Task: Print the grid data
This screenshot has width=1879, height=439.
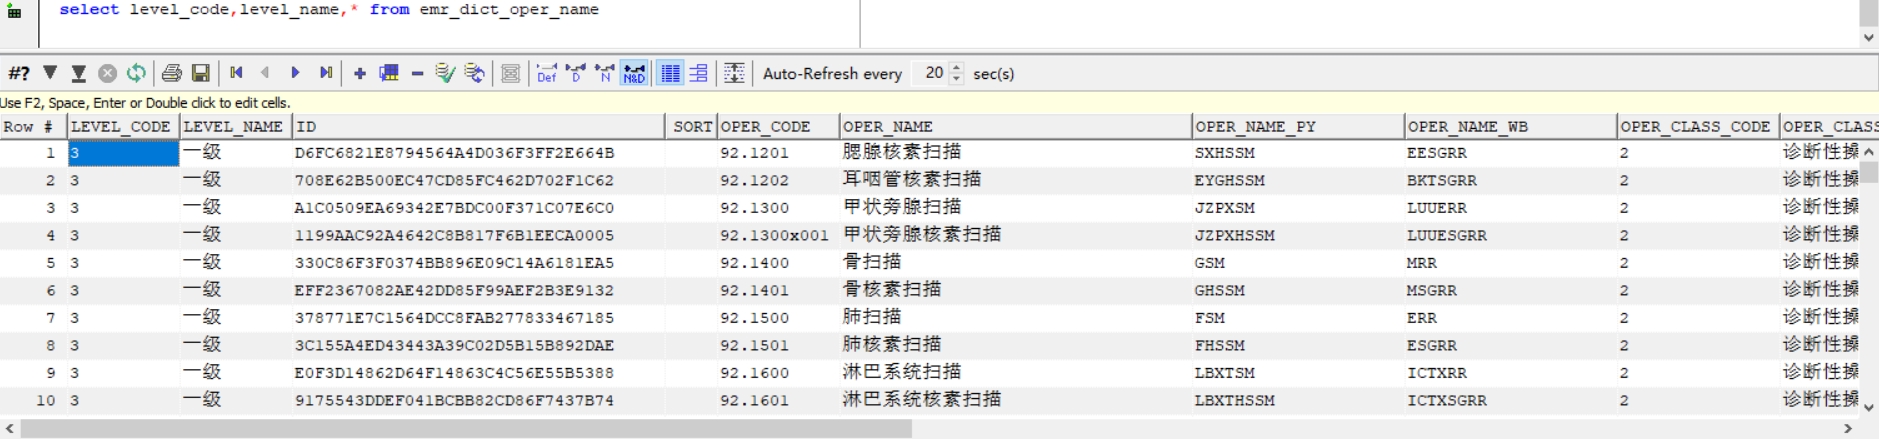Action: (172, 73)
